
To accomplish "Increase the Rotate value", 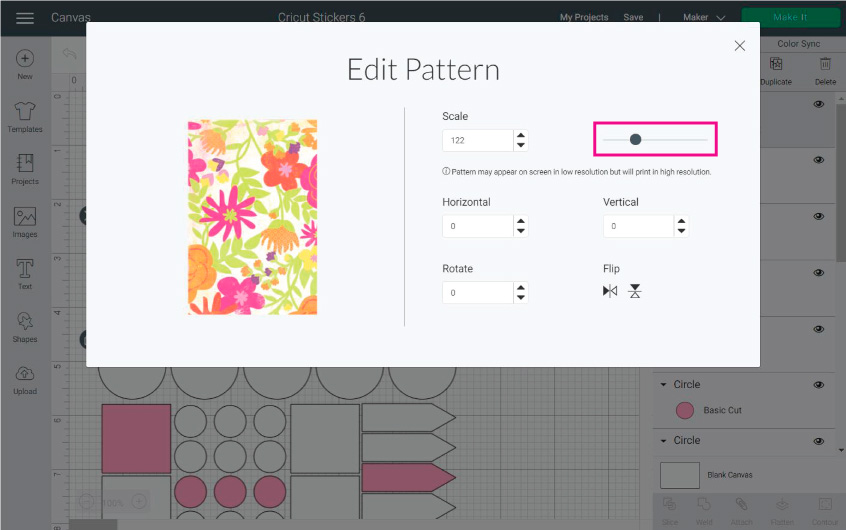I will click(521, 287).
